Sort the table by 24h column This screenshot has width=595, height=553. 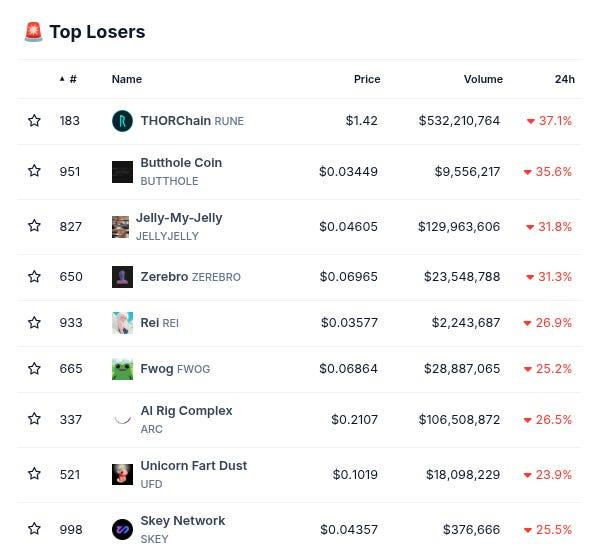click(565, 79)
